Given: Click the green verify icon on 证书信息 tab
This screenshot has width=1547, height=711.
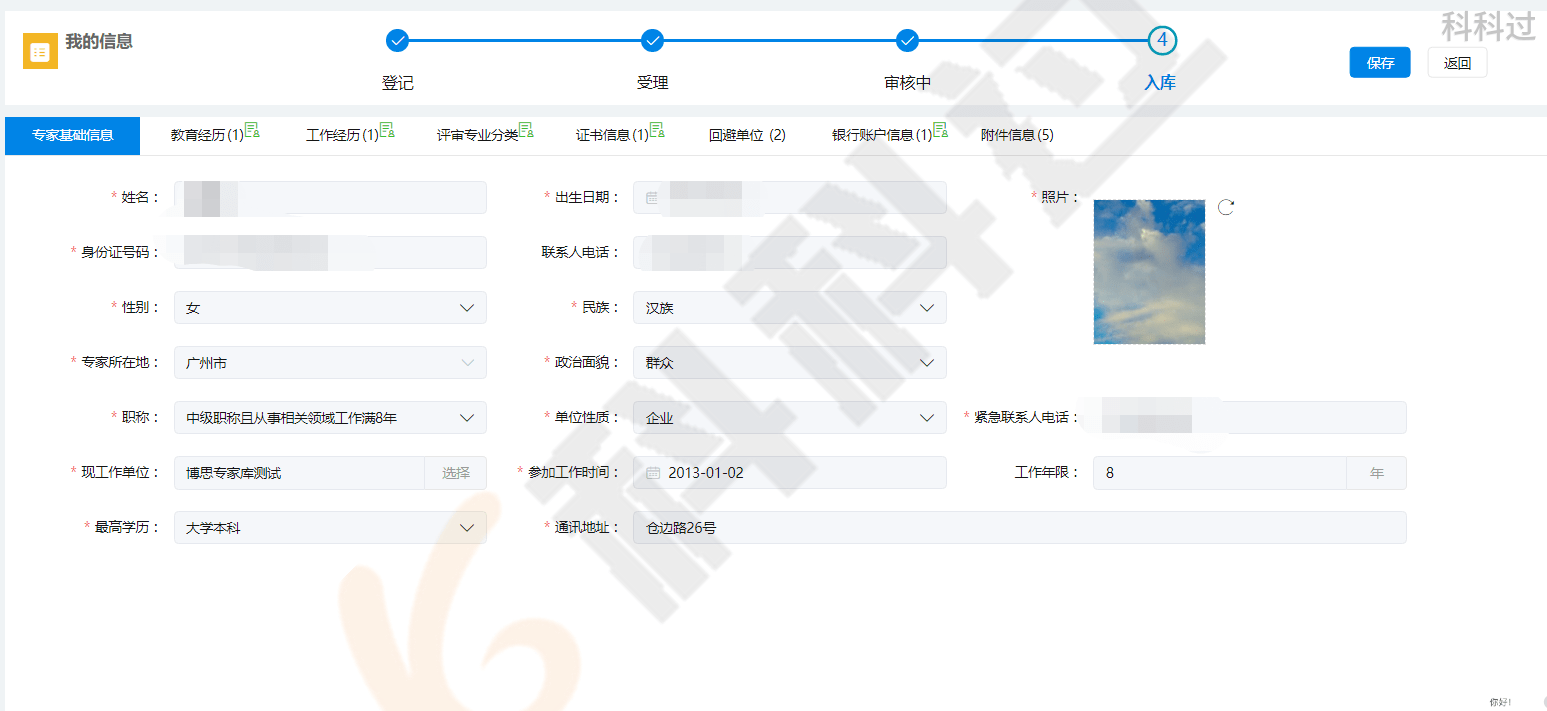Looking at the screenshot, I should (x=657, y=129).
